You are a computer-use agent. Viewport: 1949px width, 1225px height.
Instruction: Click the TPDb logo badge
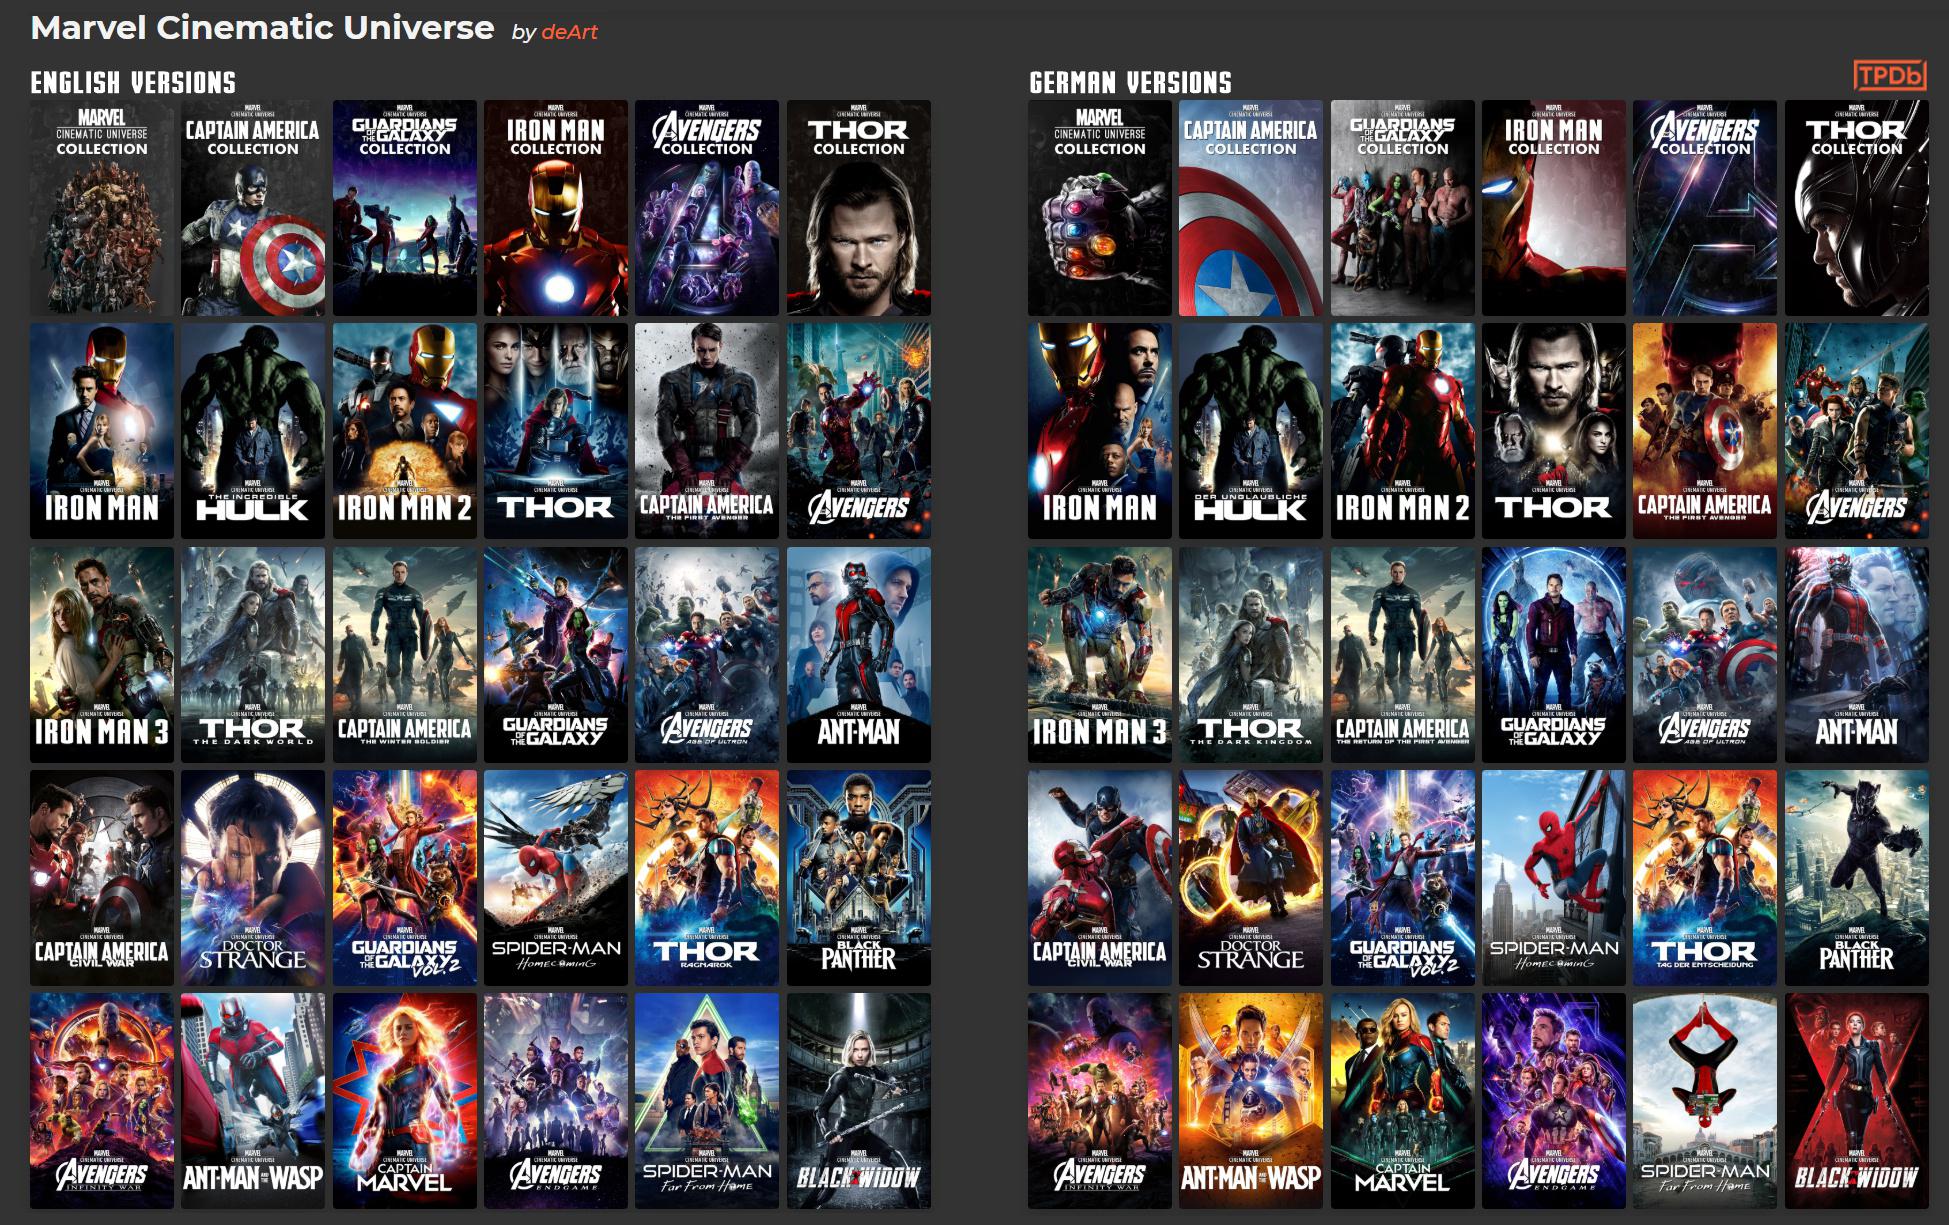(x=1889, y=75)
